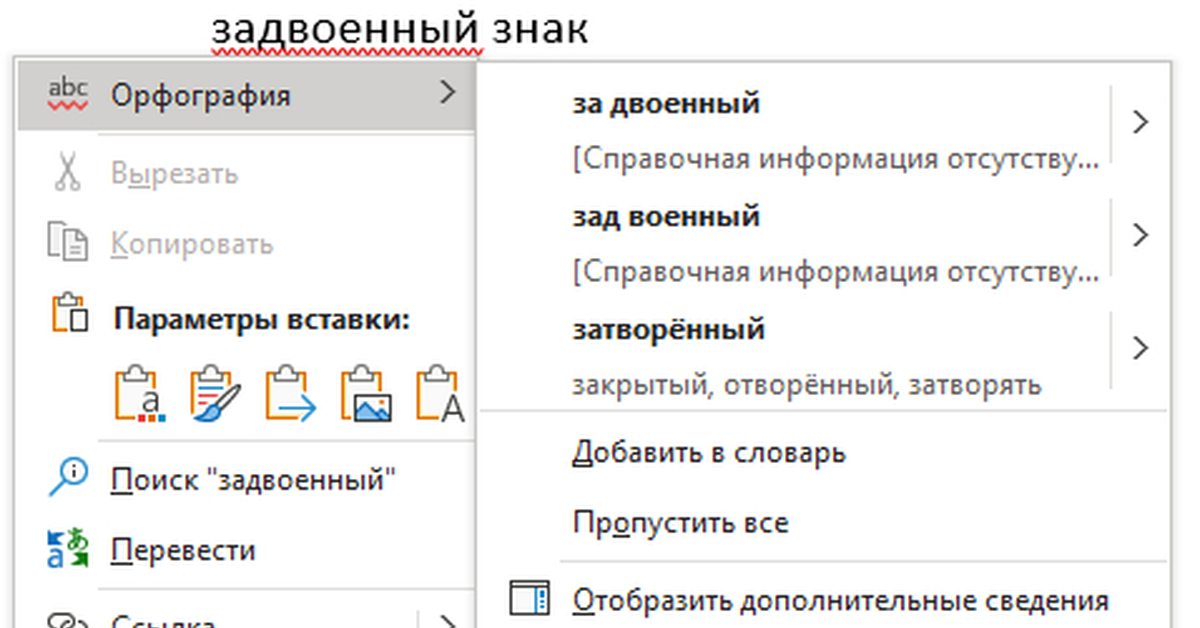The image size is (1200, 628).
Task: Open the 'затворённый' suggestion submenu arrow
Action: coord(1142,348)
